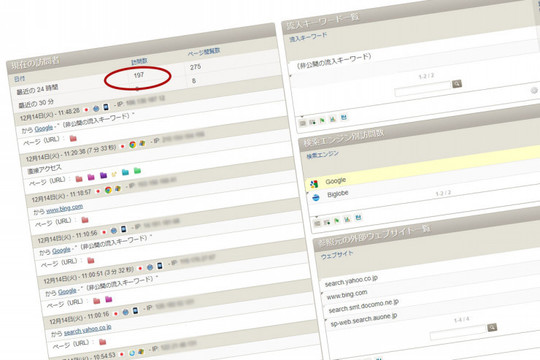
Task: Sort by ウェブサイト column header
Action: [x=337, y=255]
